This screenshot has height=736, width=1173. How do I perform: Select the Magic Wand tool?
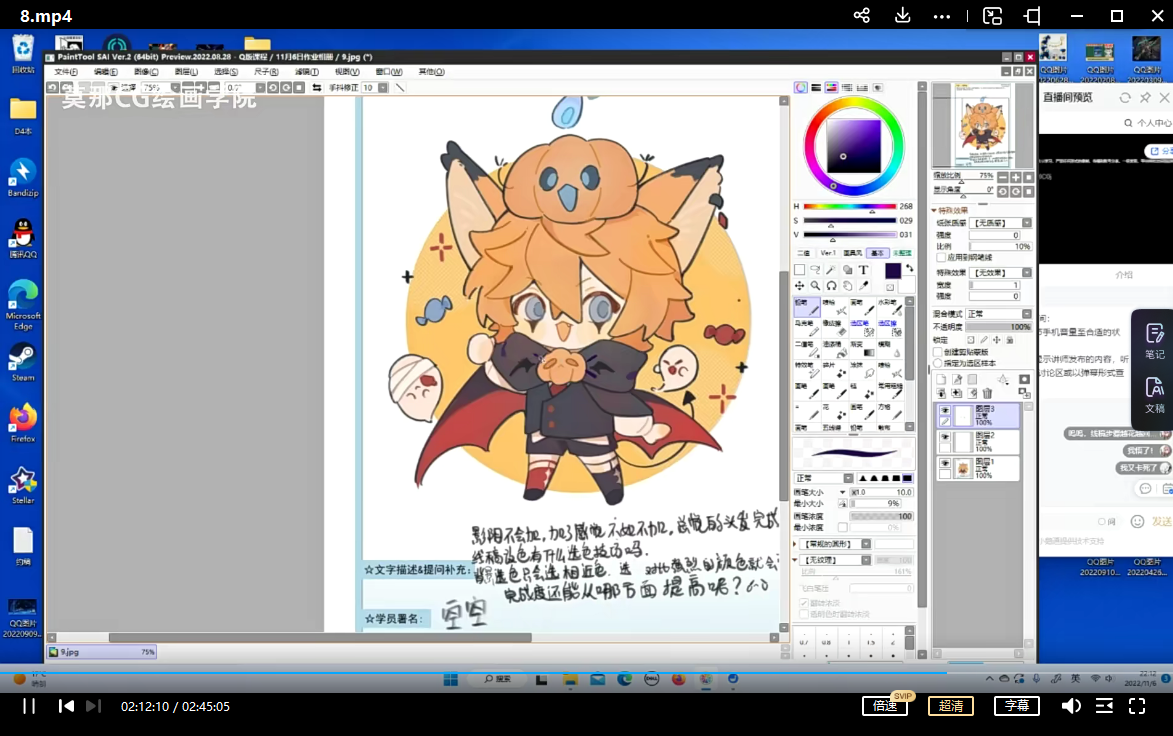point(831,270)
